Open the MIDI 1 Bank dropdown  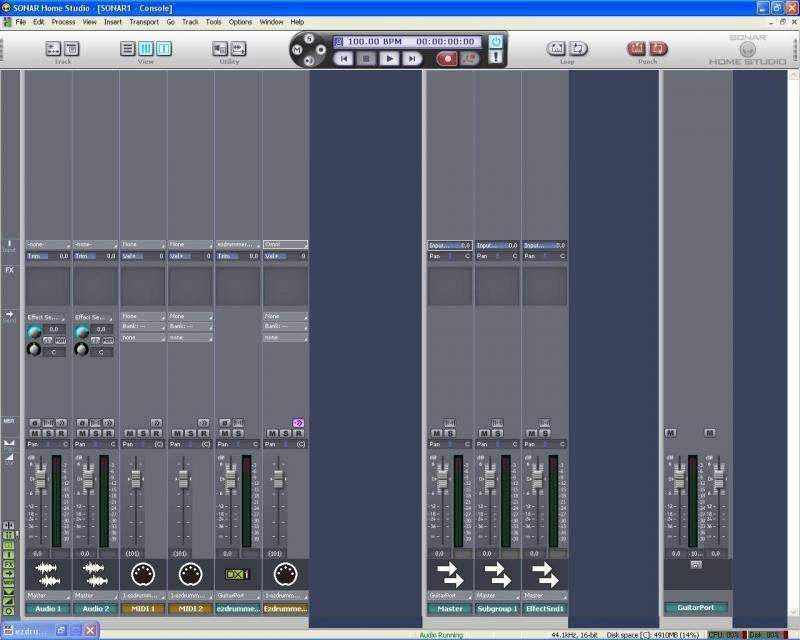pos(143,327)
